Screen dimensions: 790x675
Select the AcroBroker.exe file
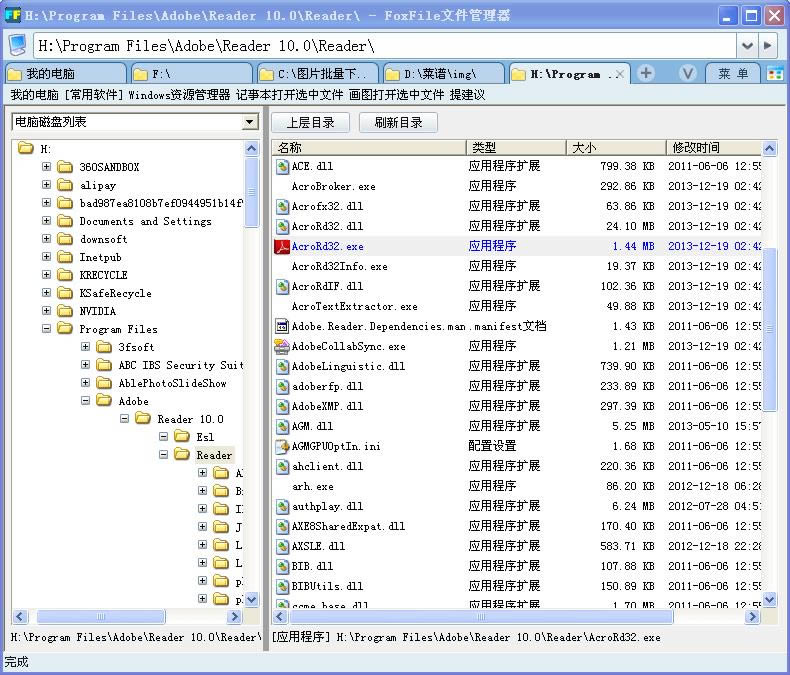click(334, 186)
